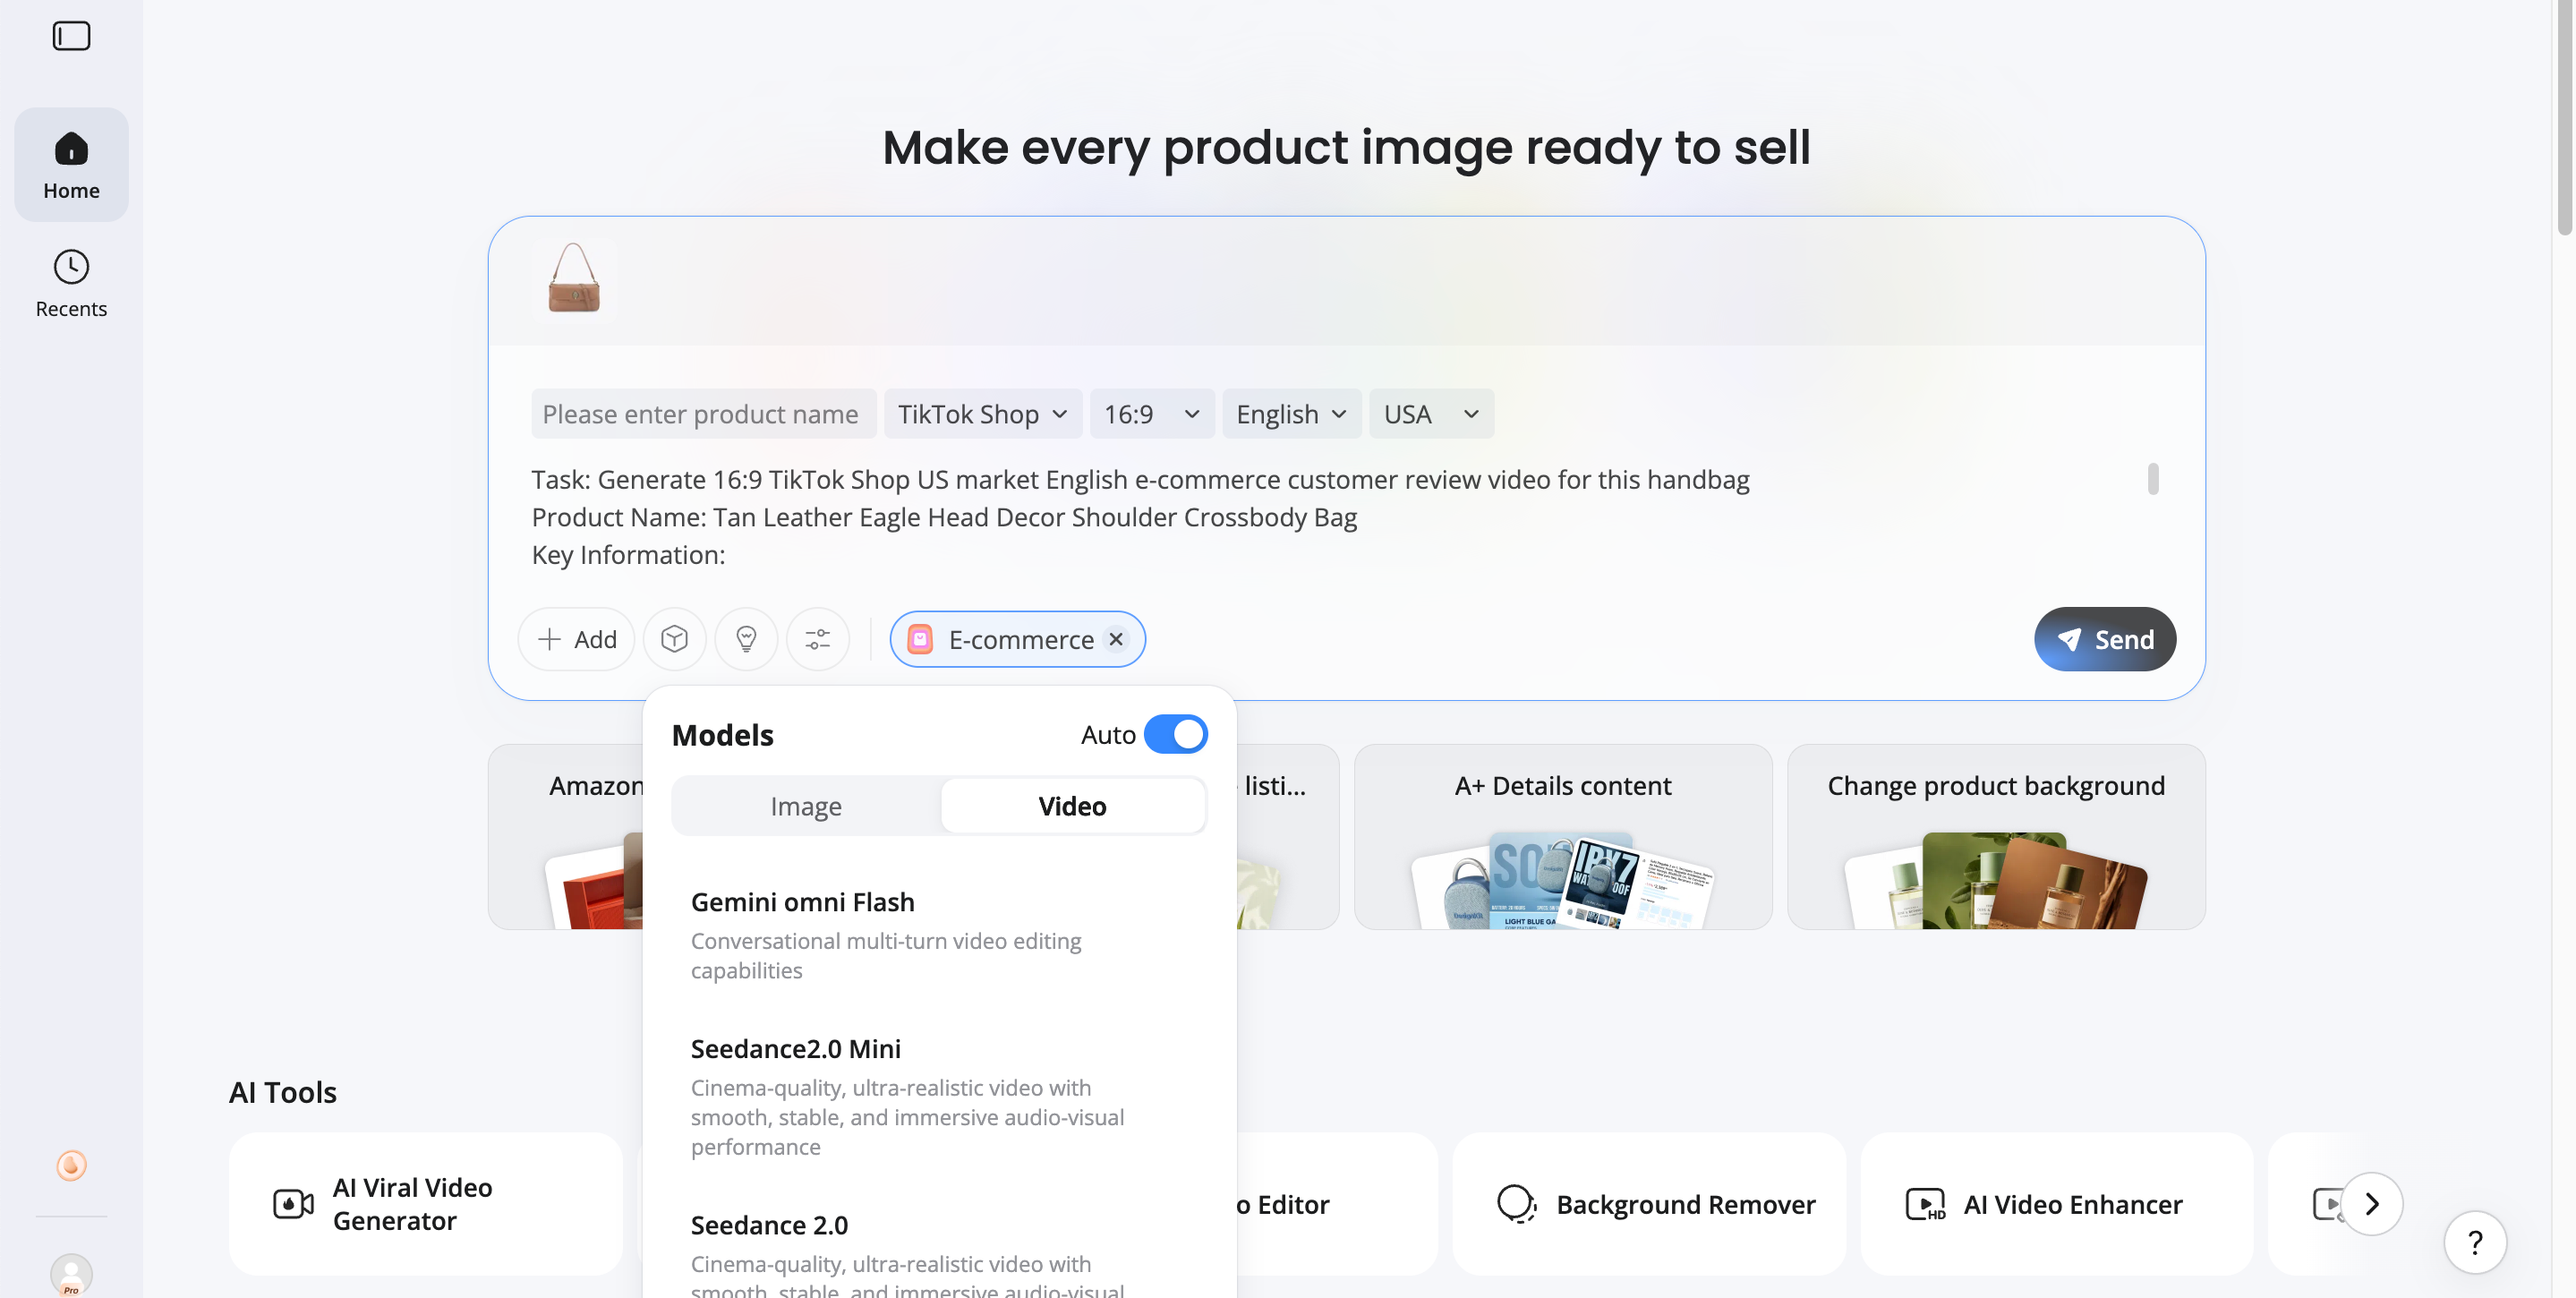Image resolution: width=2576 pixels, height=1298 pixels.
Task: Switch to the Video models tab
Action: (1072, 806)
